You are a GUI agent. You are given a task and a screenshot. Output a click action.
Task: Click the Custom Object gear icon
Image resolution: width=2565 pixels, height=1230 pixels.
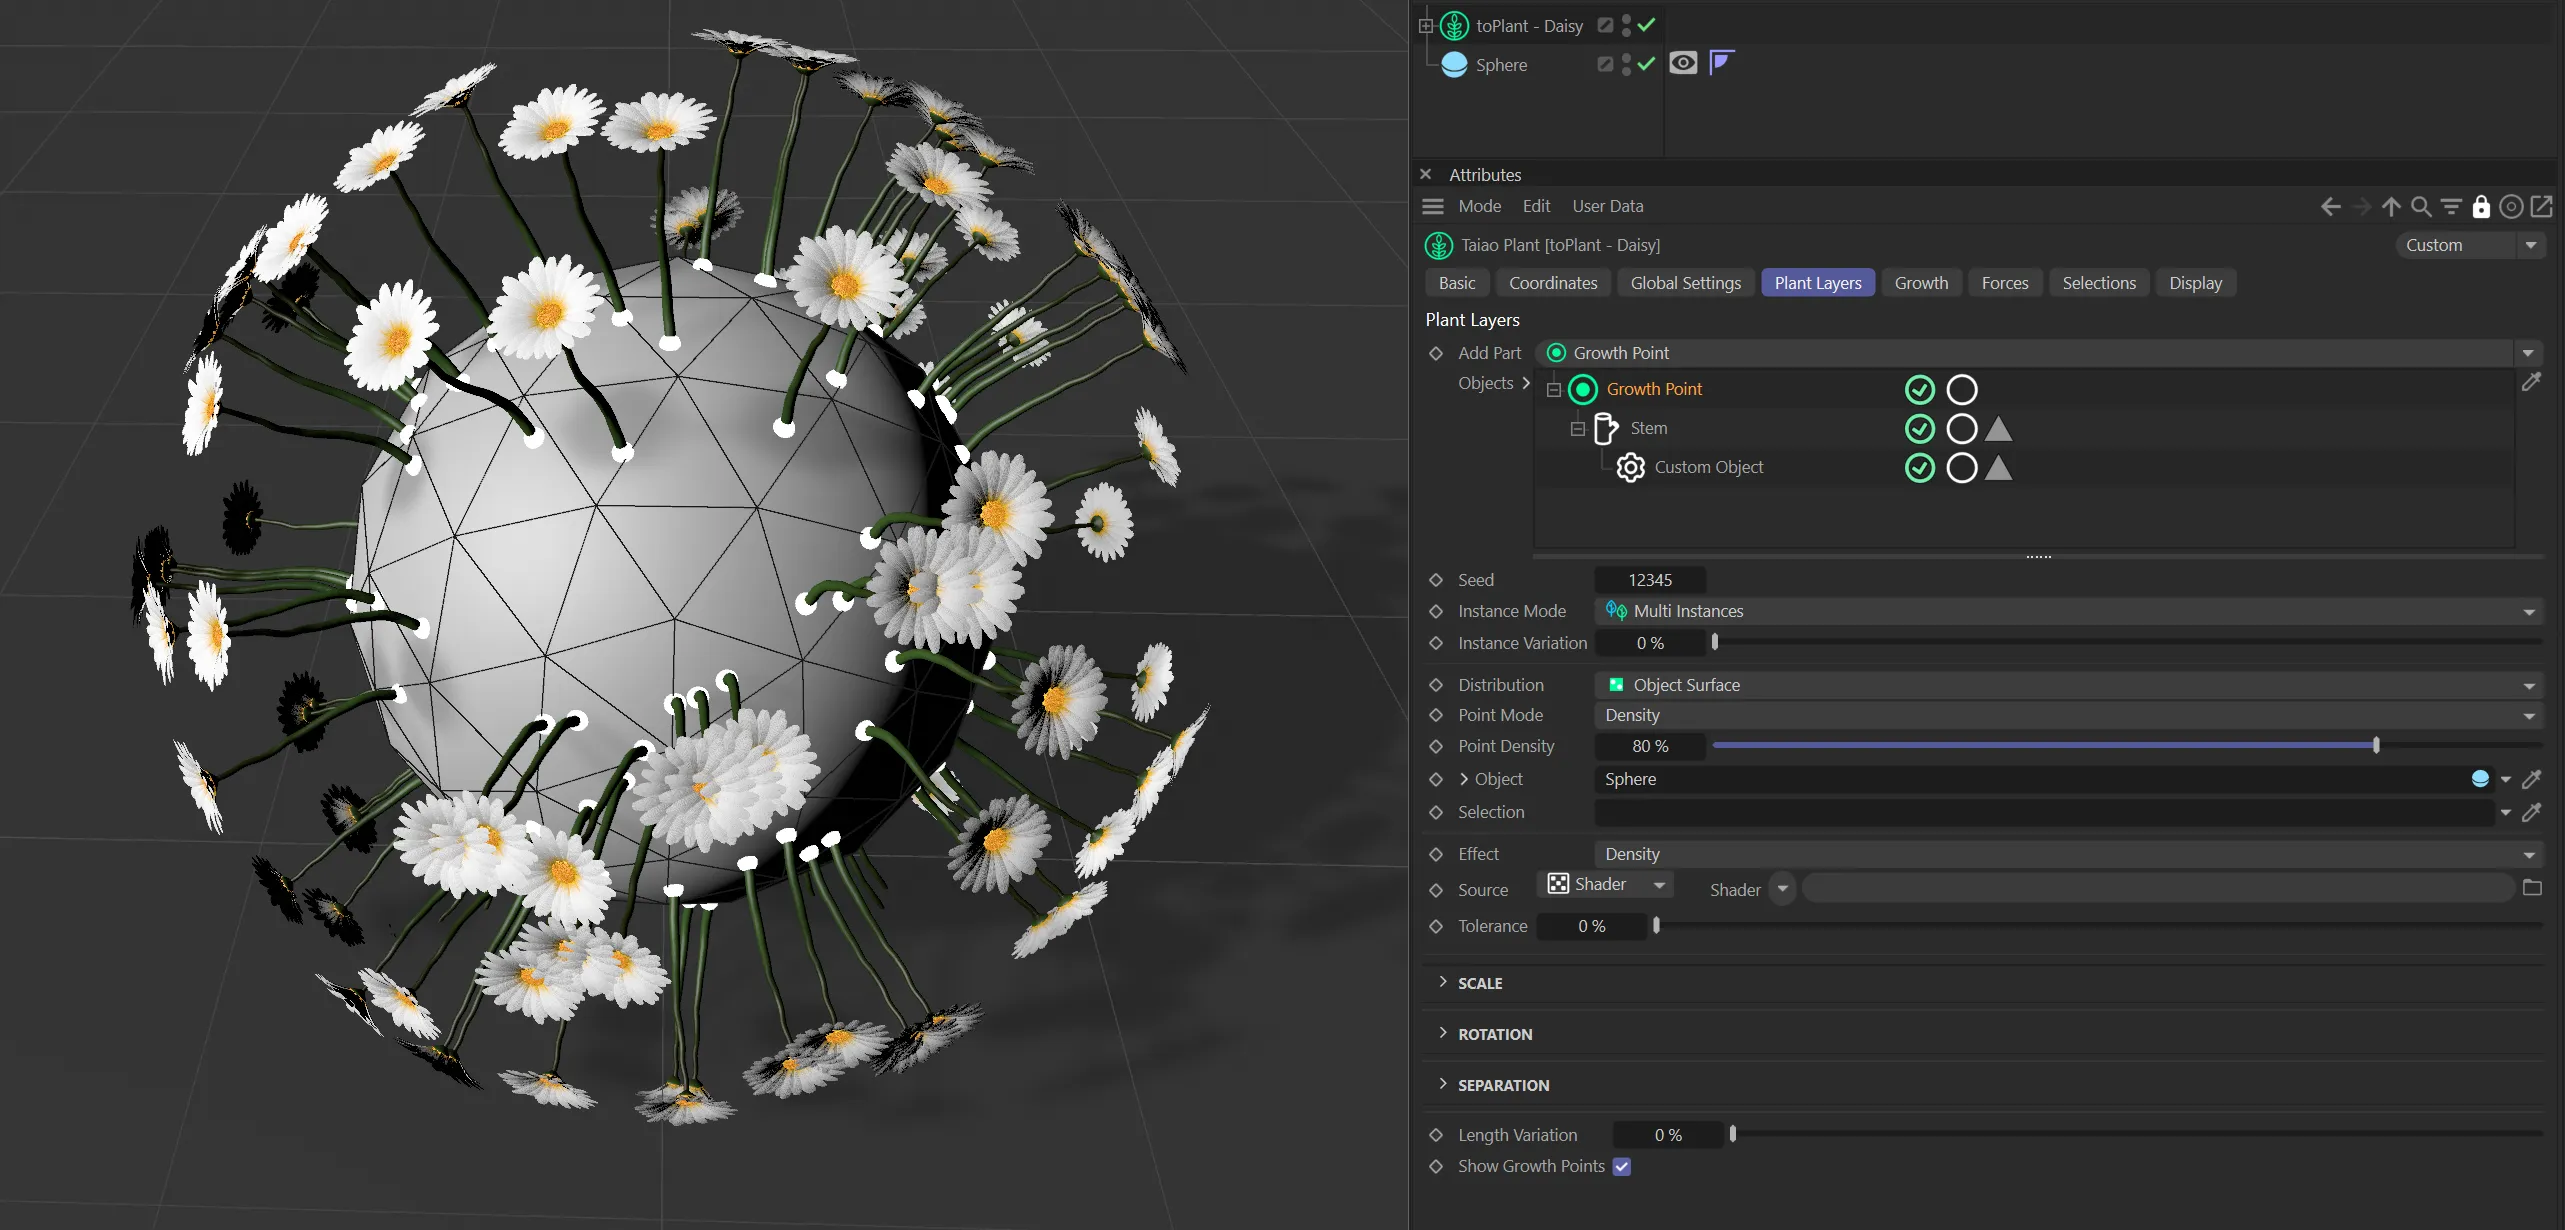click(1630, 467)
